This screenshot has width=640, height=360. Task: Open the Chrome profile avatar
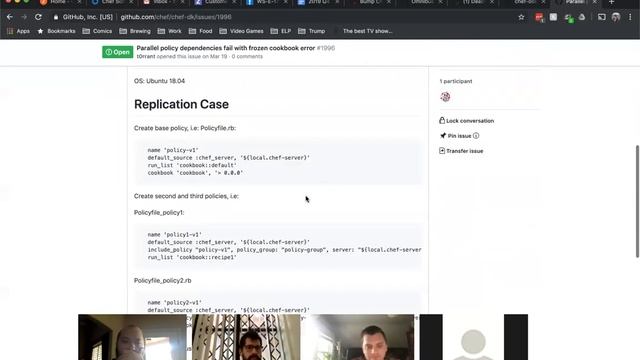tap(616, 17)
